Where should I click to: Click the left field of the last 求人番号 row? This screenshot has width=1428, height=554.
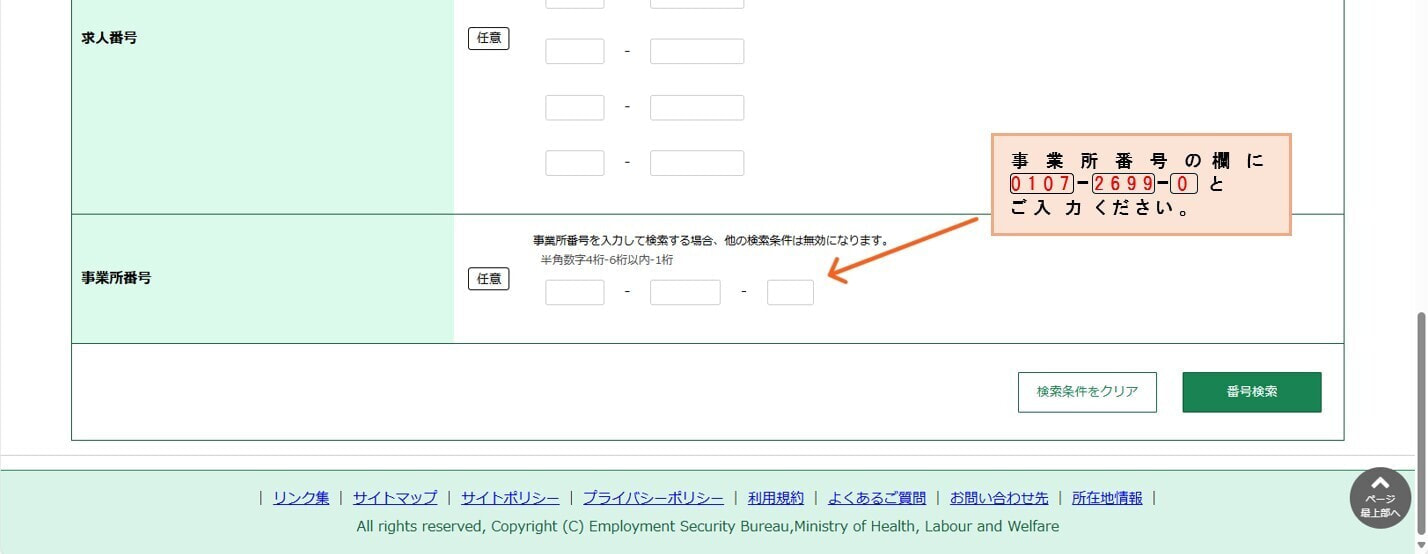pos(574,163)
